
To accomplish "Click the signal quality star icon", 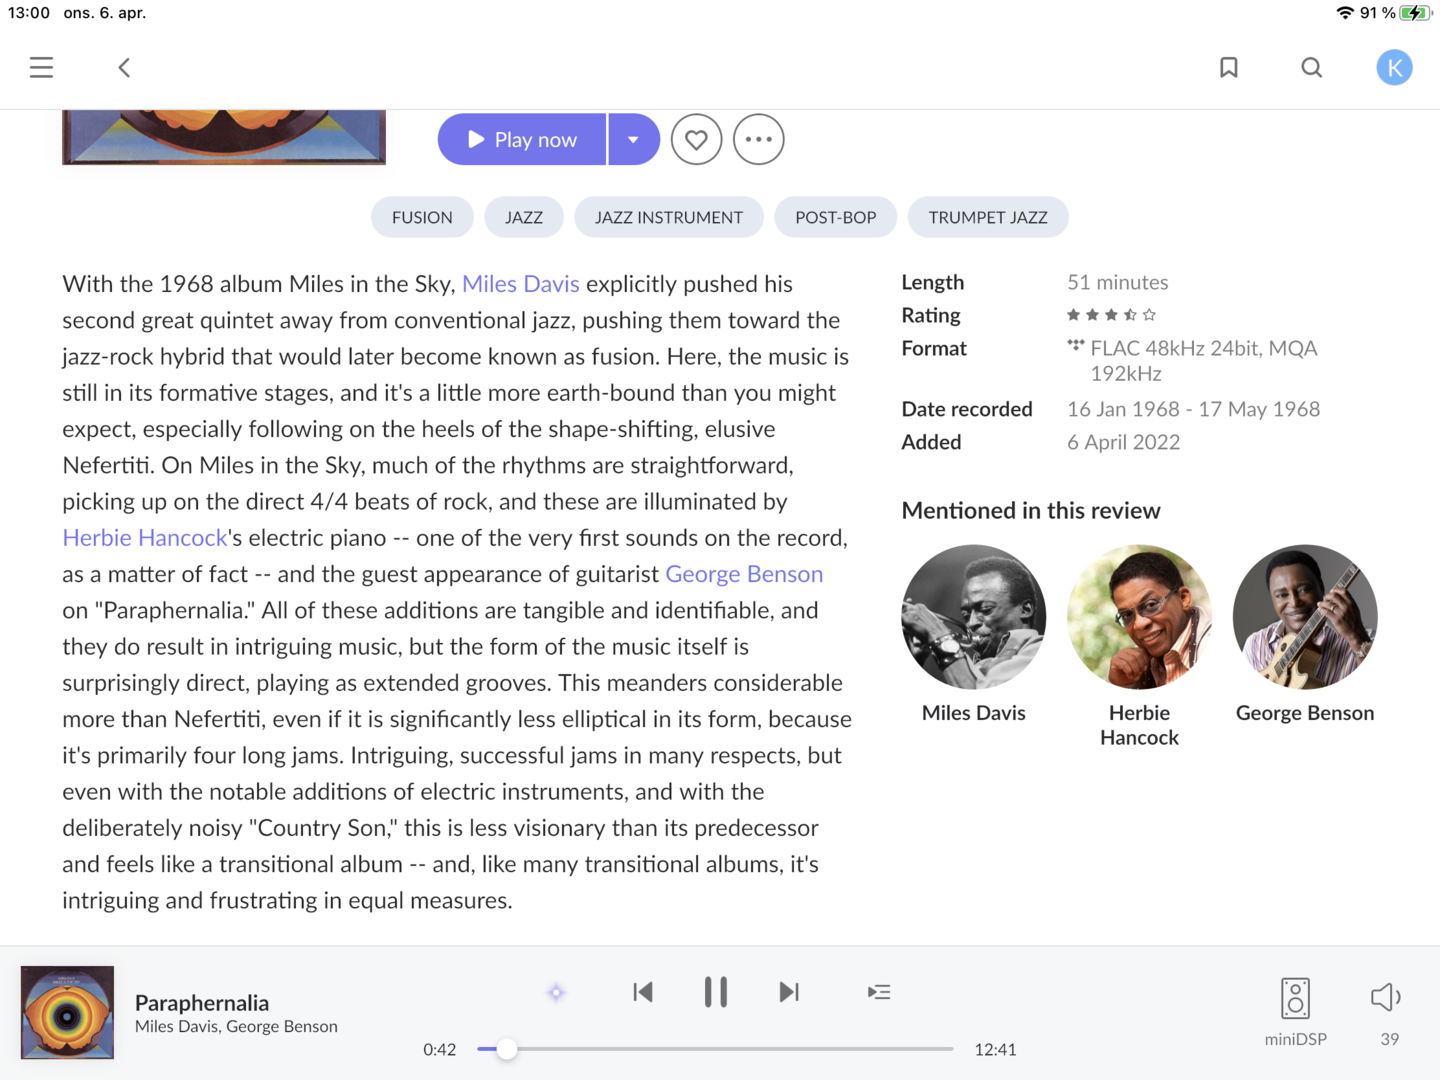I will [556, 992].
